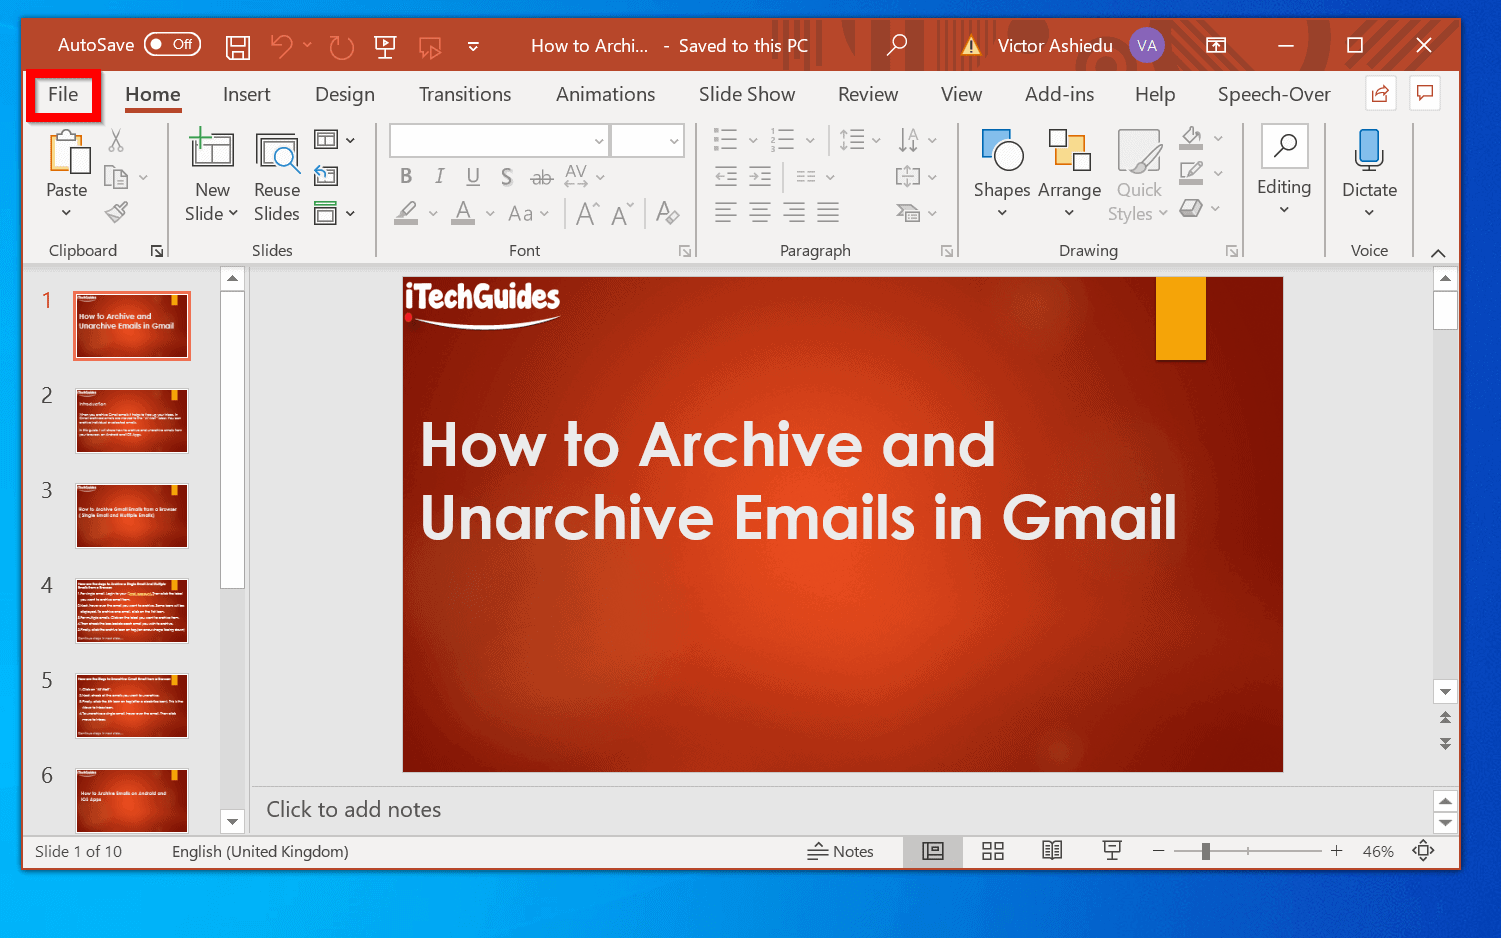Select the Cut scissors icon
Image resolution: width=1501 pixels, height=938 pixels.
point(116,141)
